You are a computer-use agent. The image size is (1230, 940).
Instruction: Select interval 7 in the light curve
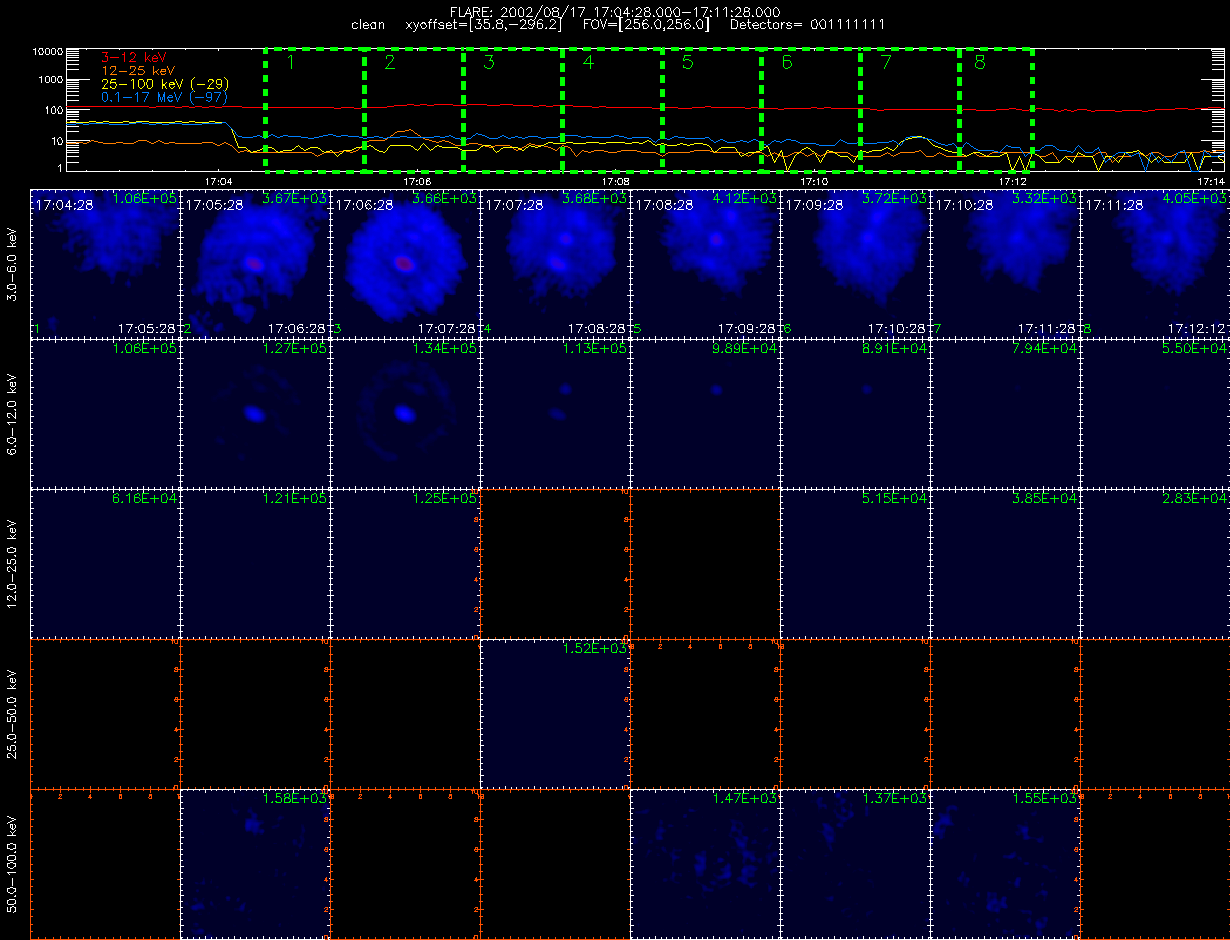point(909,109)
